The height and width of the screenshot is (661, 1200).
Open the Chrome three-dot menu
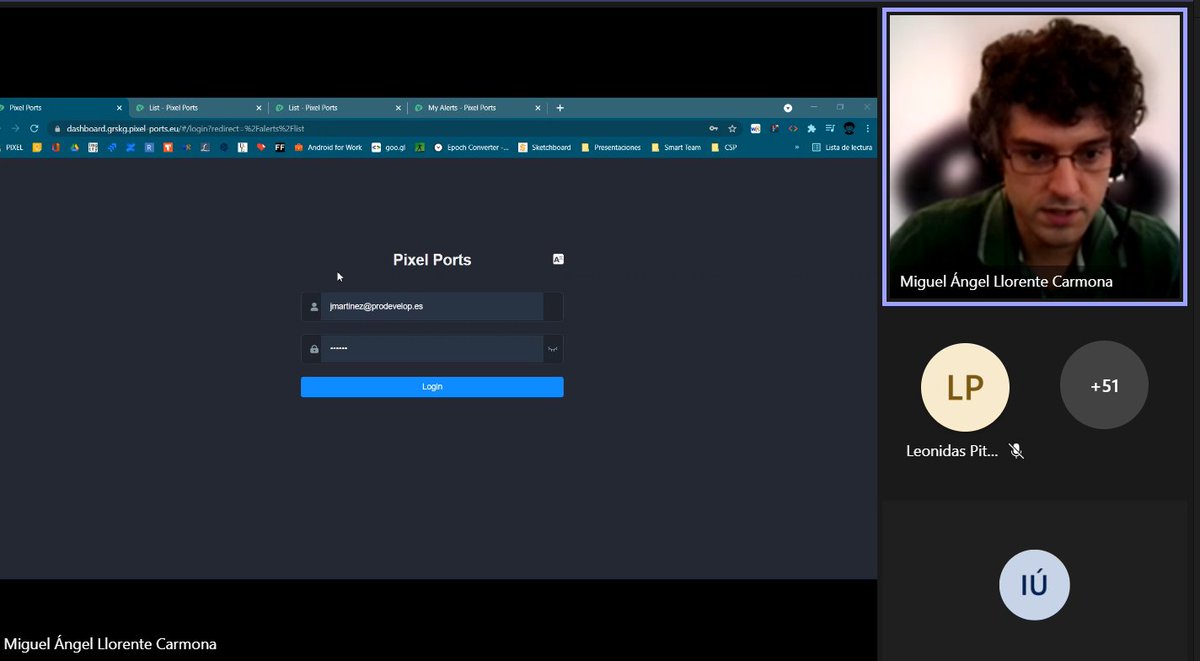pos(867,129)
